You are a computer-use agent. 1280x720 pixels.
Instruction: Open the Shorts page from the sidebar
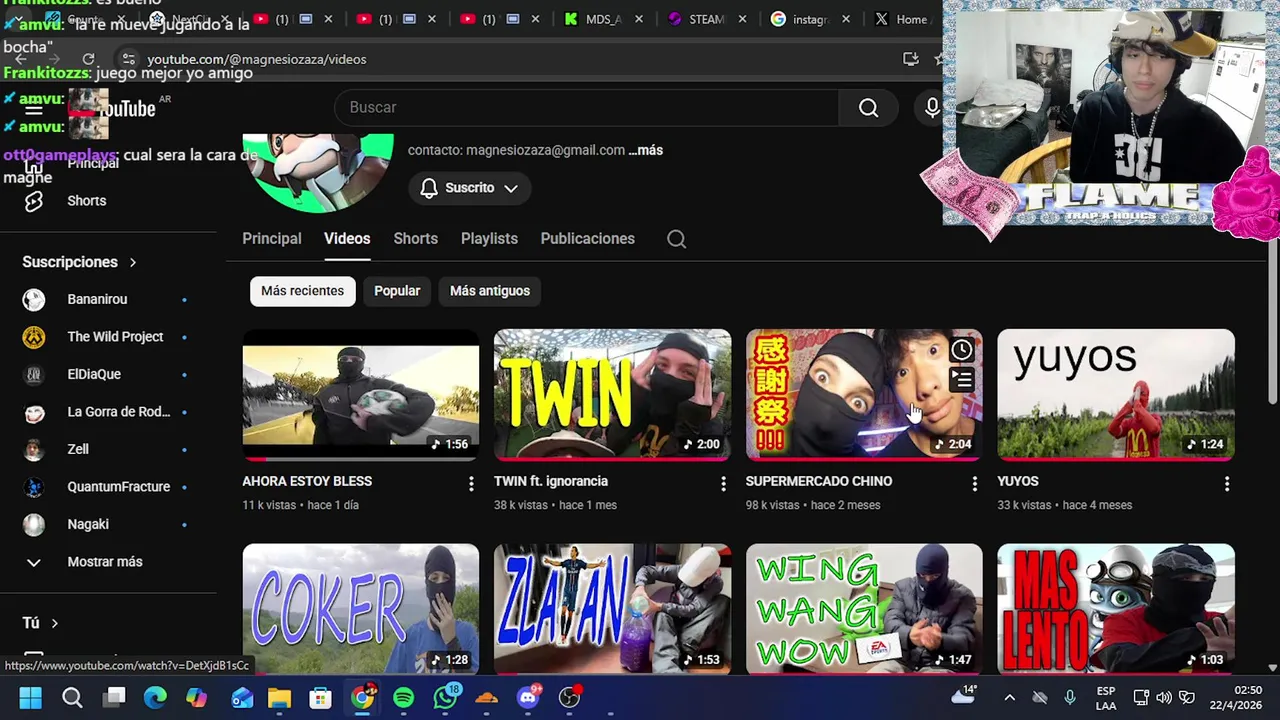pos(86,201)
